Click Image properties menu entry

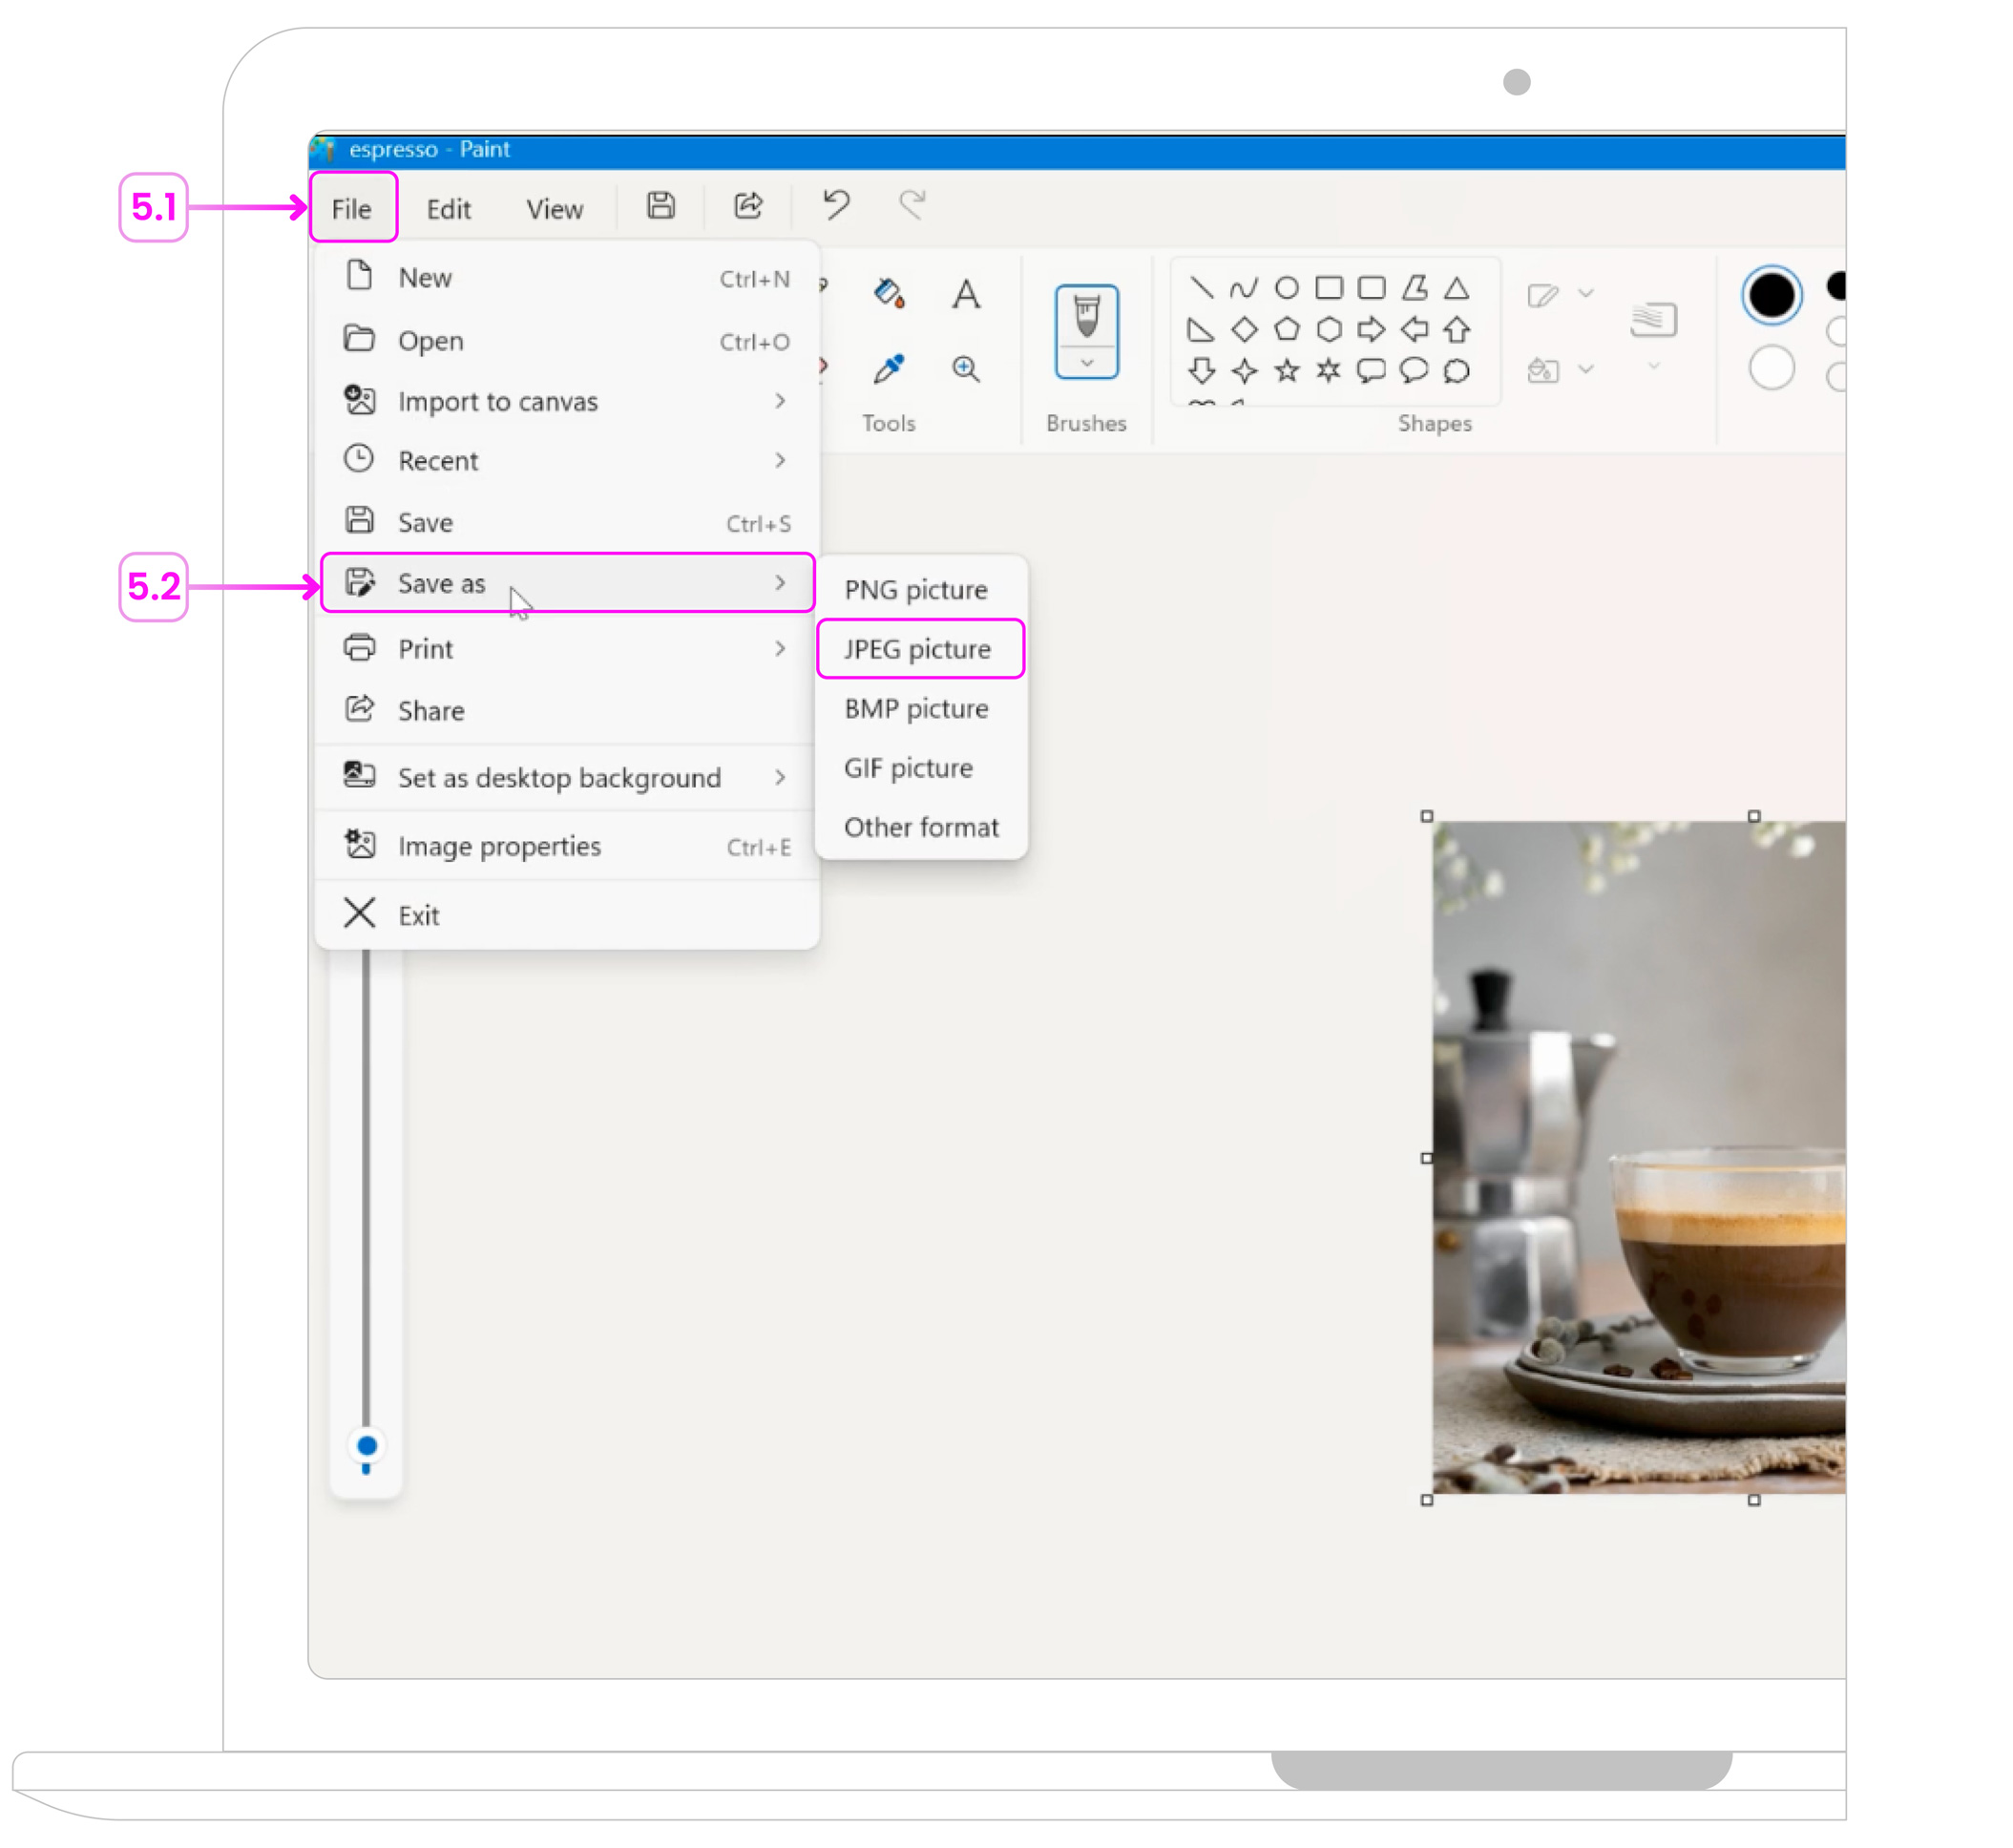click(500, 847)
